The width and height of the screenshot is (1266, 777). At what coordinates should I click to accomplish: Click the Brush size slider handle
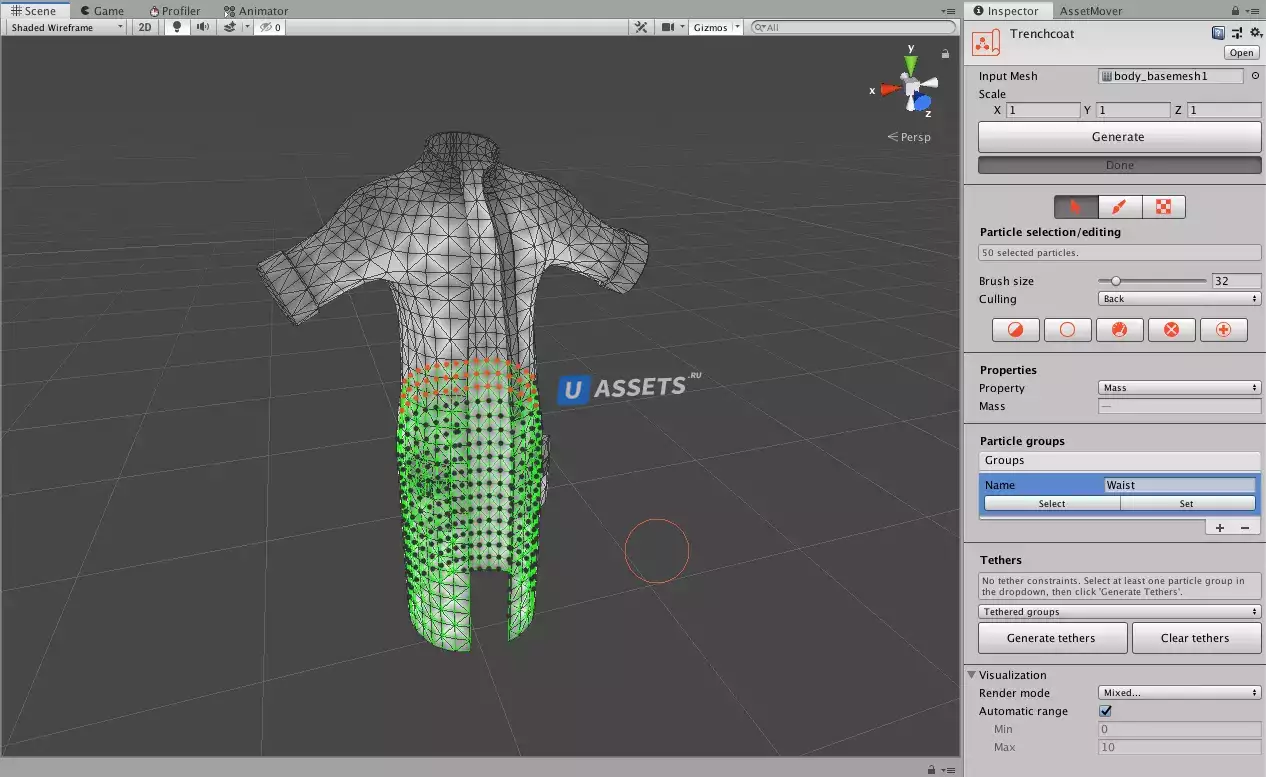click(1116, 281)
